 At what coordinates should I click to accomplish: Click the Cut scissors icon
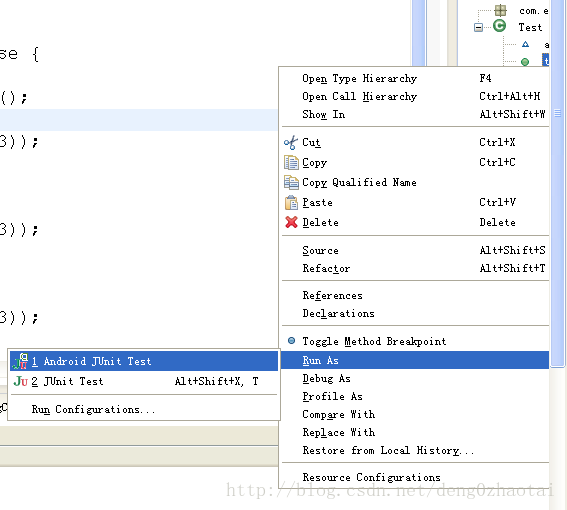click(291, 143)
